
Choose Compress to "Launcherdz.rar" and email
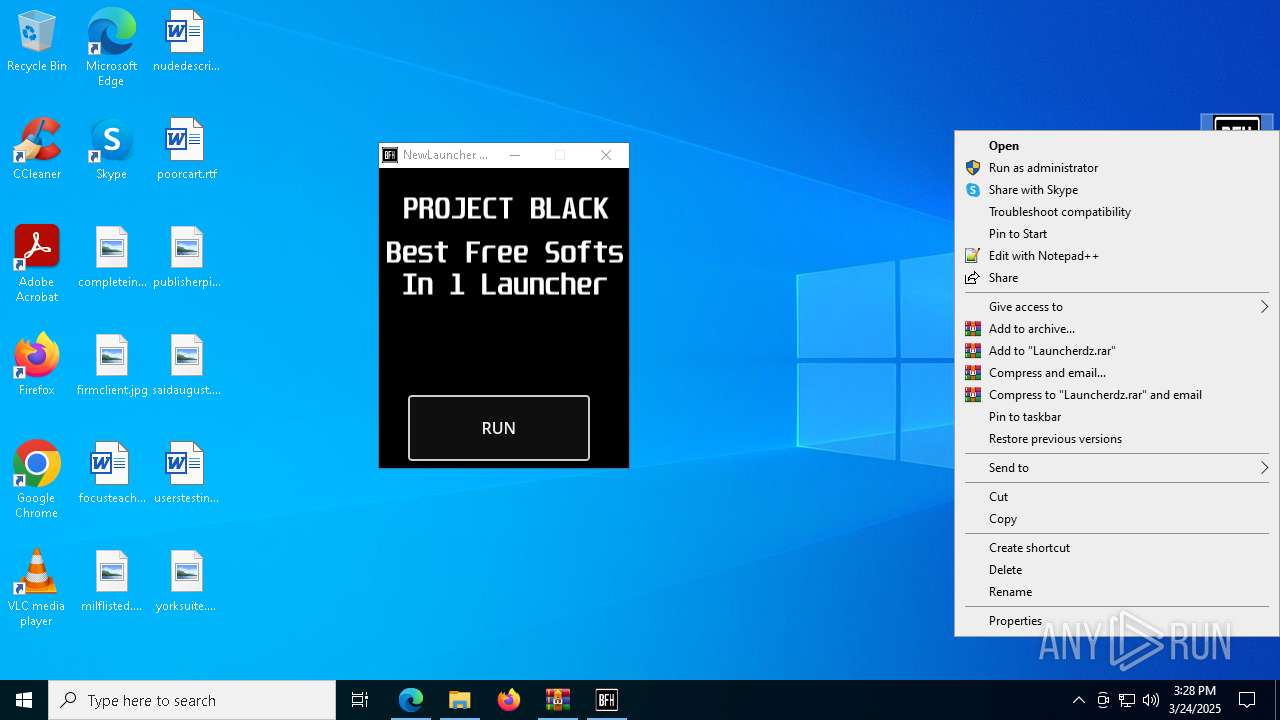pyautogui.click(x=1117, y=395)
